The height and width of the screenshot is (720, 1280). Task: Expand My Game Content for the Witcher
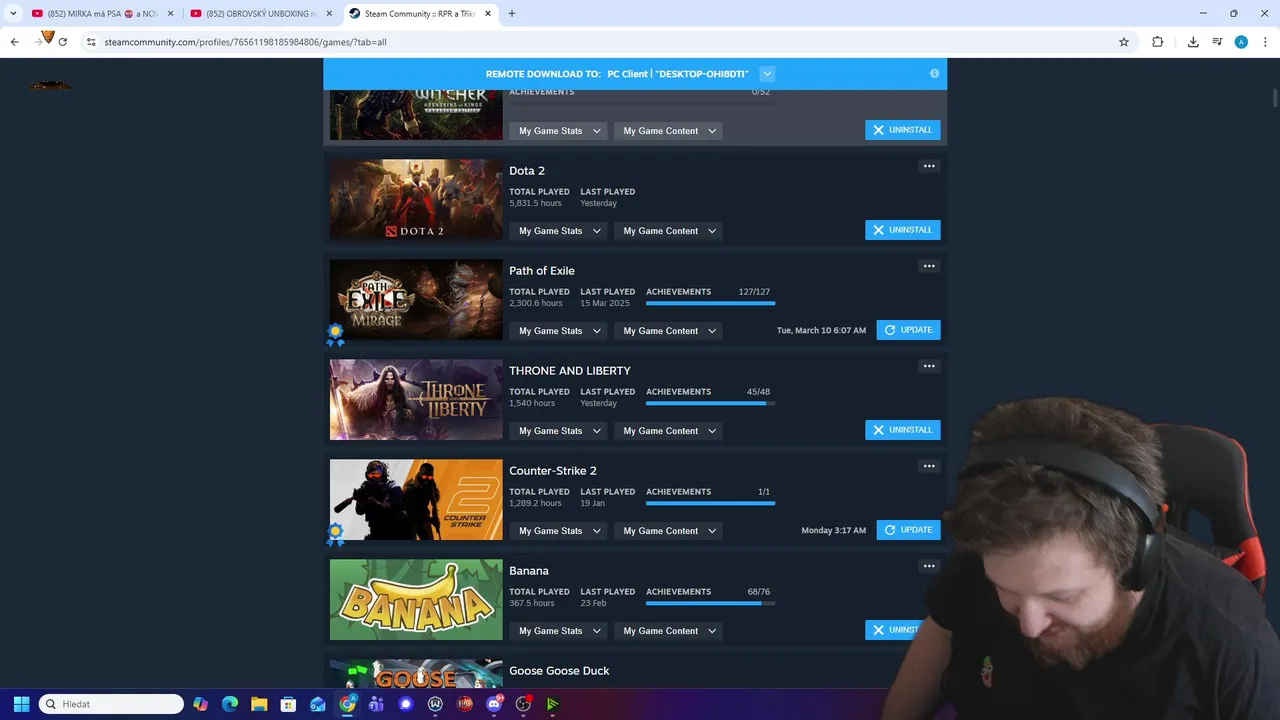[x=669, y=131]
